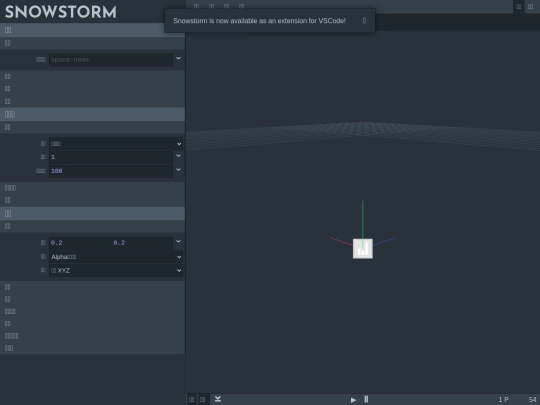Select the emitter field showing value 1

111,157
